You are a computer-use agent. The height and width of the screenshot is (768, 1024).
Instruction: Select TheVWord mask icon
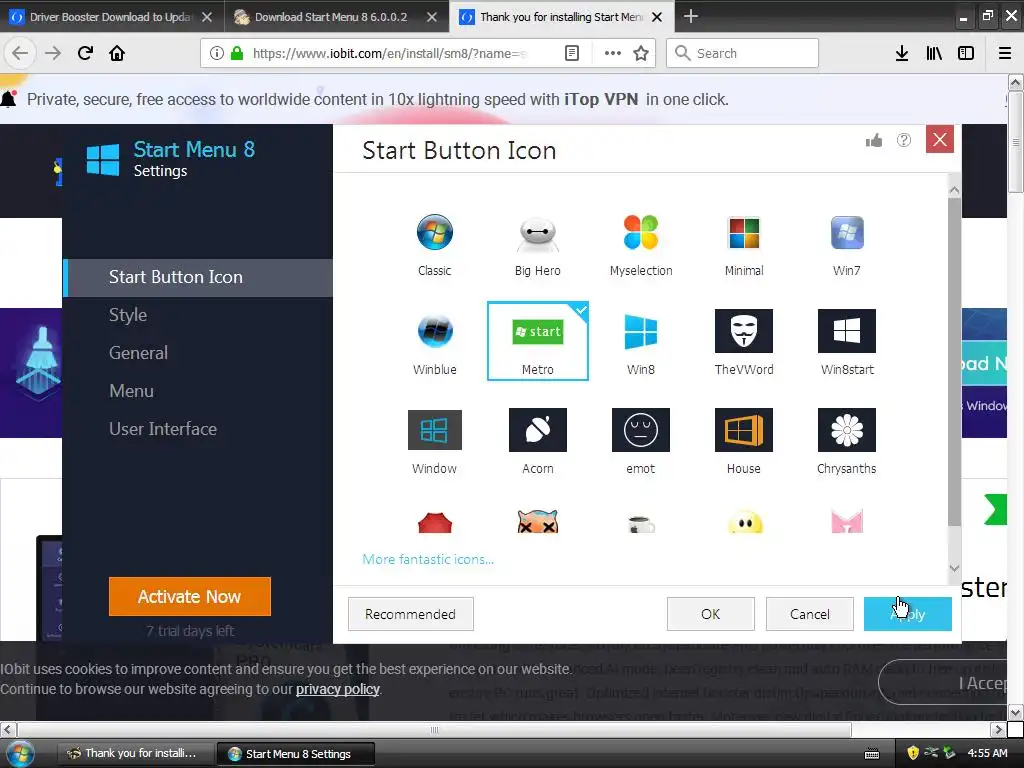(744, 343)
